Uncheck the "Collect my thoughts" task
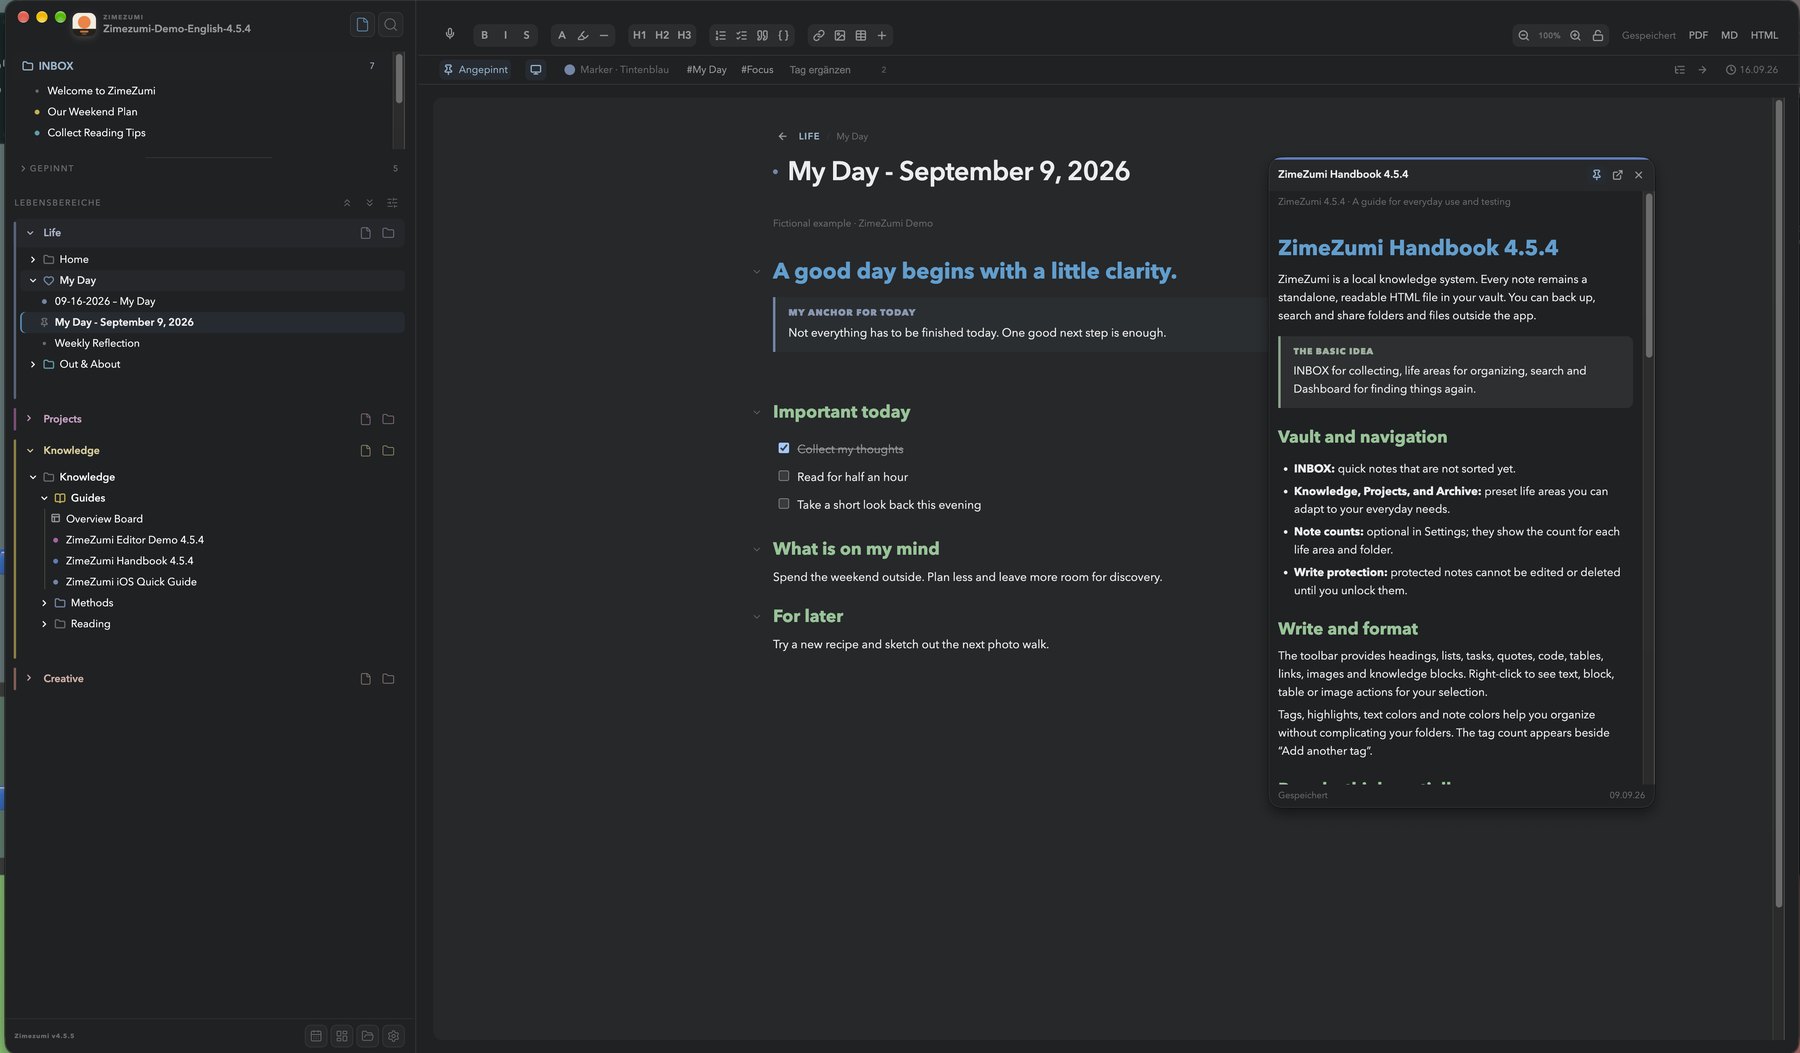Screen dimensions: 1800x1053 784,448
